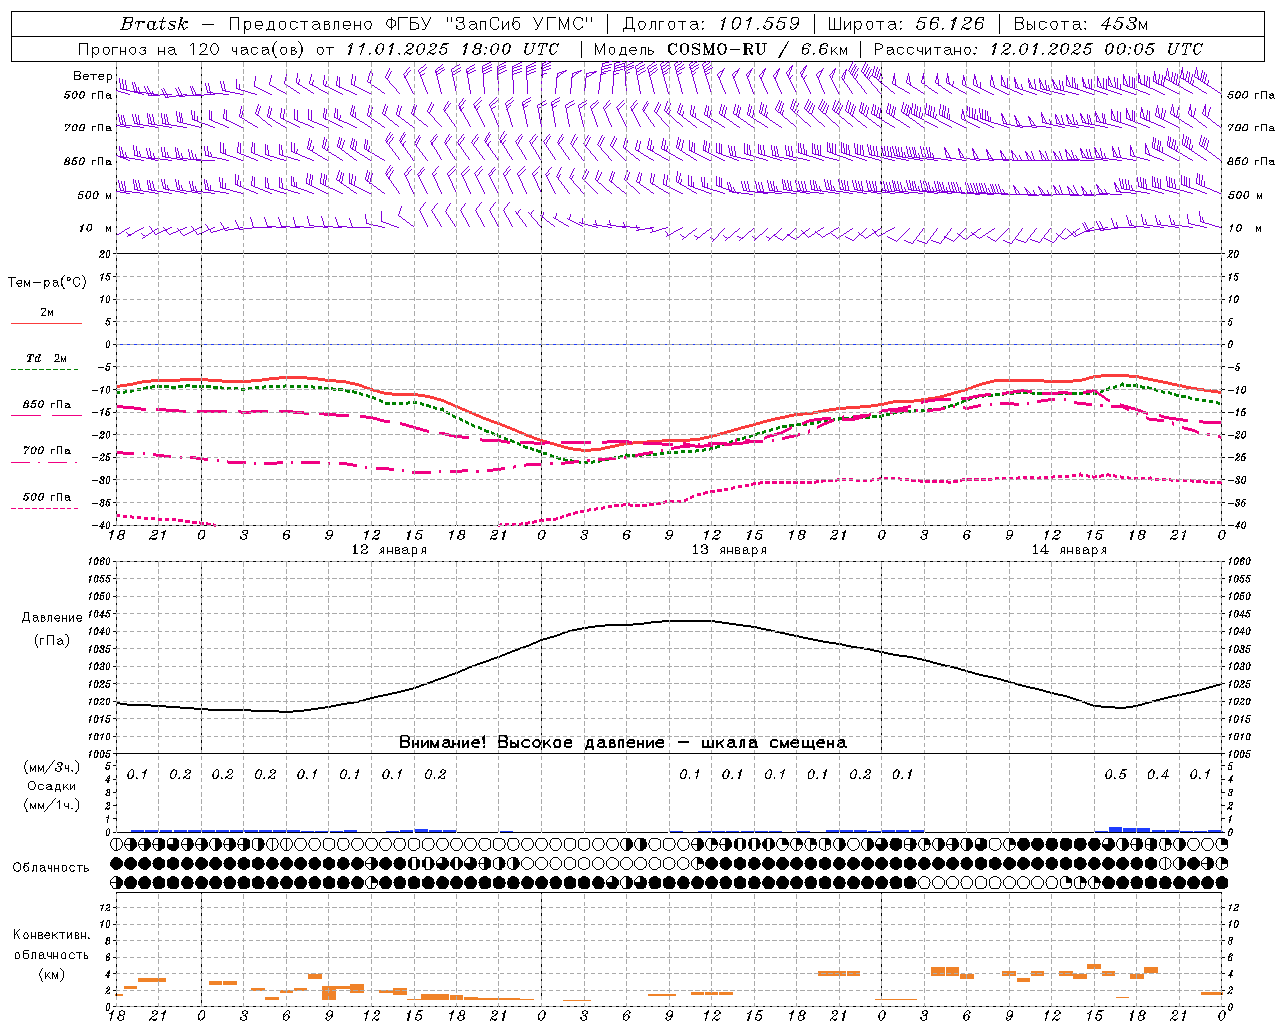Select the Тем-ра(°C) temperature axis title

pos(47,283)
